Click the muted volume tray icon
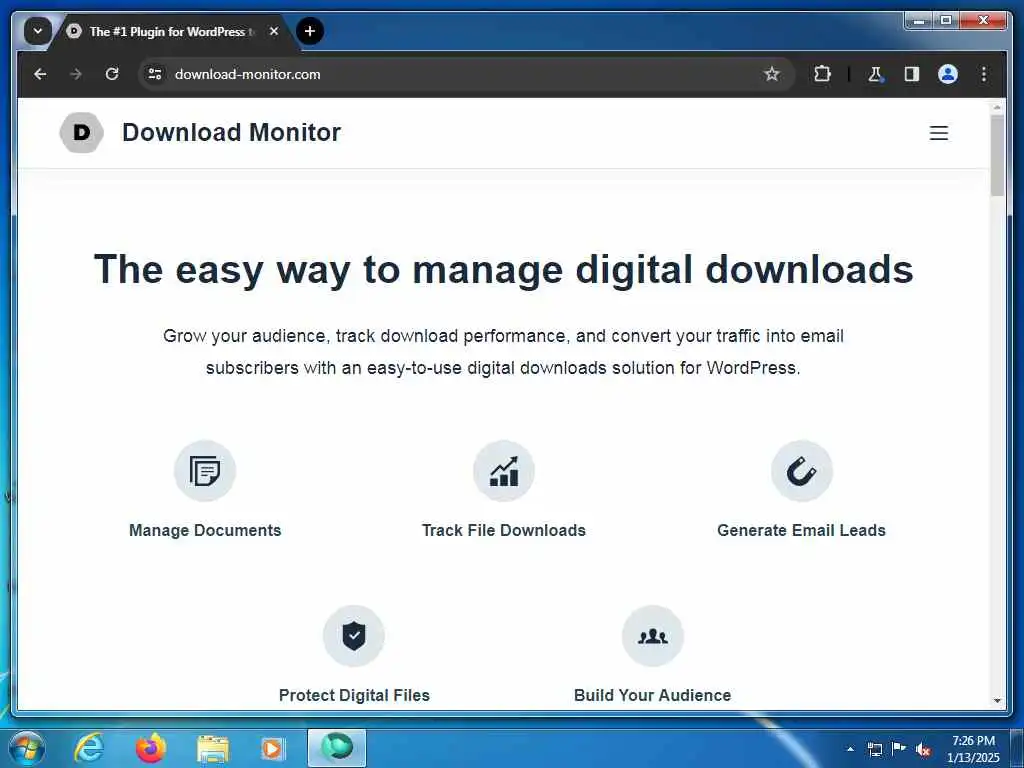Screen dimensions: 1024x768 pyautogui.click(x=923, y=749)
